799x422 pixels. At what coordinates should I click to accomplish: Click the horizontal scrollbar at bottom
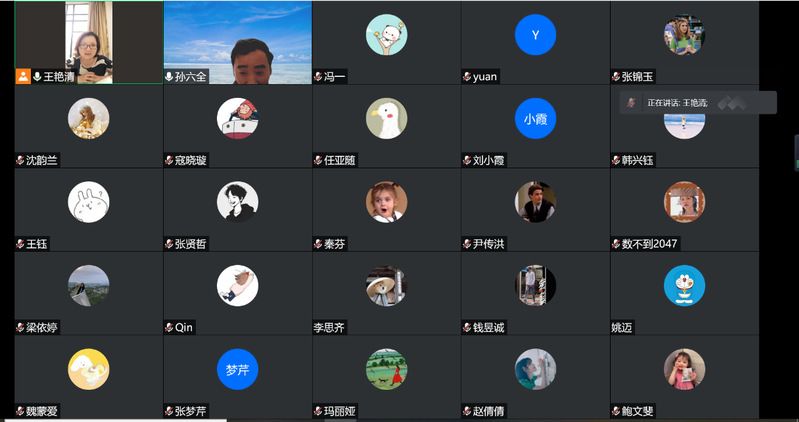(x=116, y=420)
